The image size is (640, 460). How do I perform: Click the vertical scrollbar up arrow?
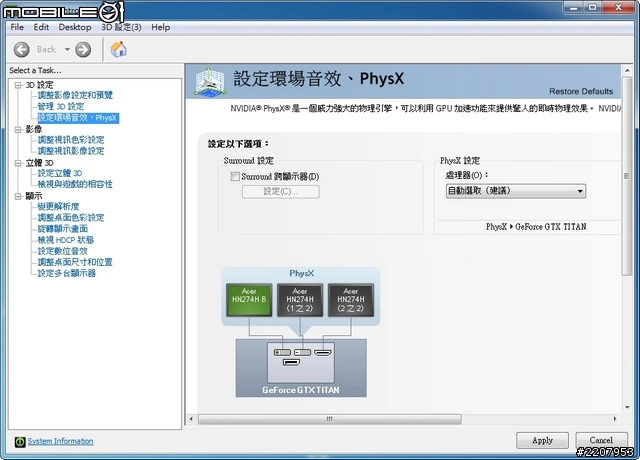(627, 71)
